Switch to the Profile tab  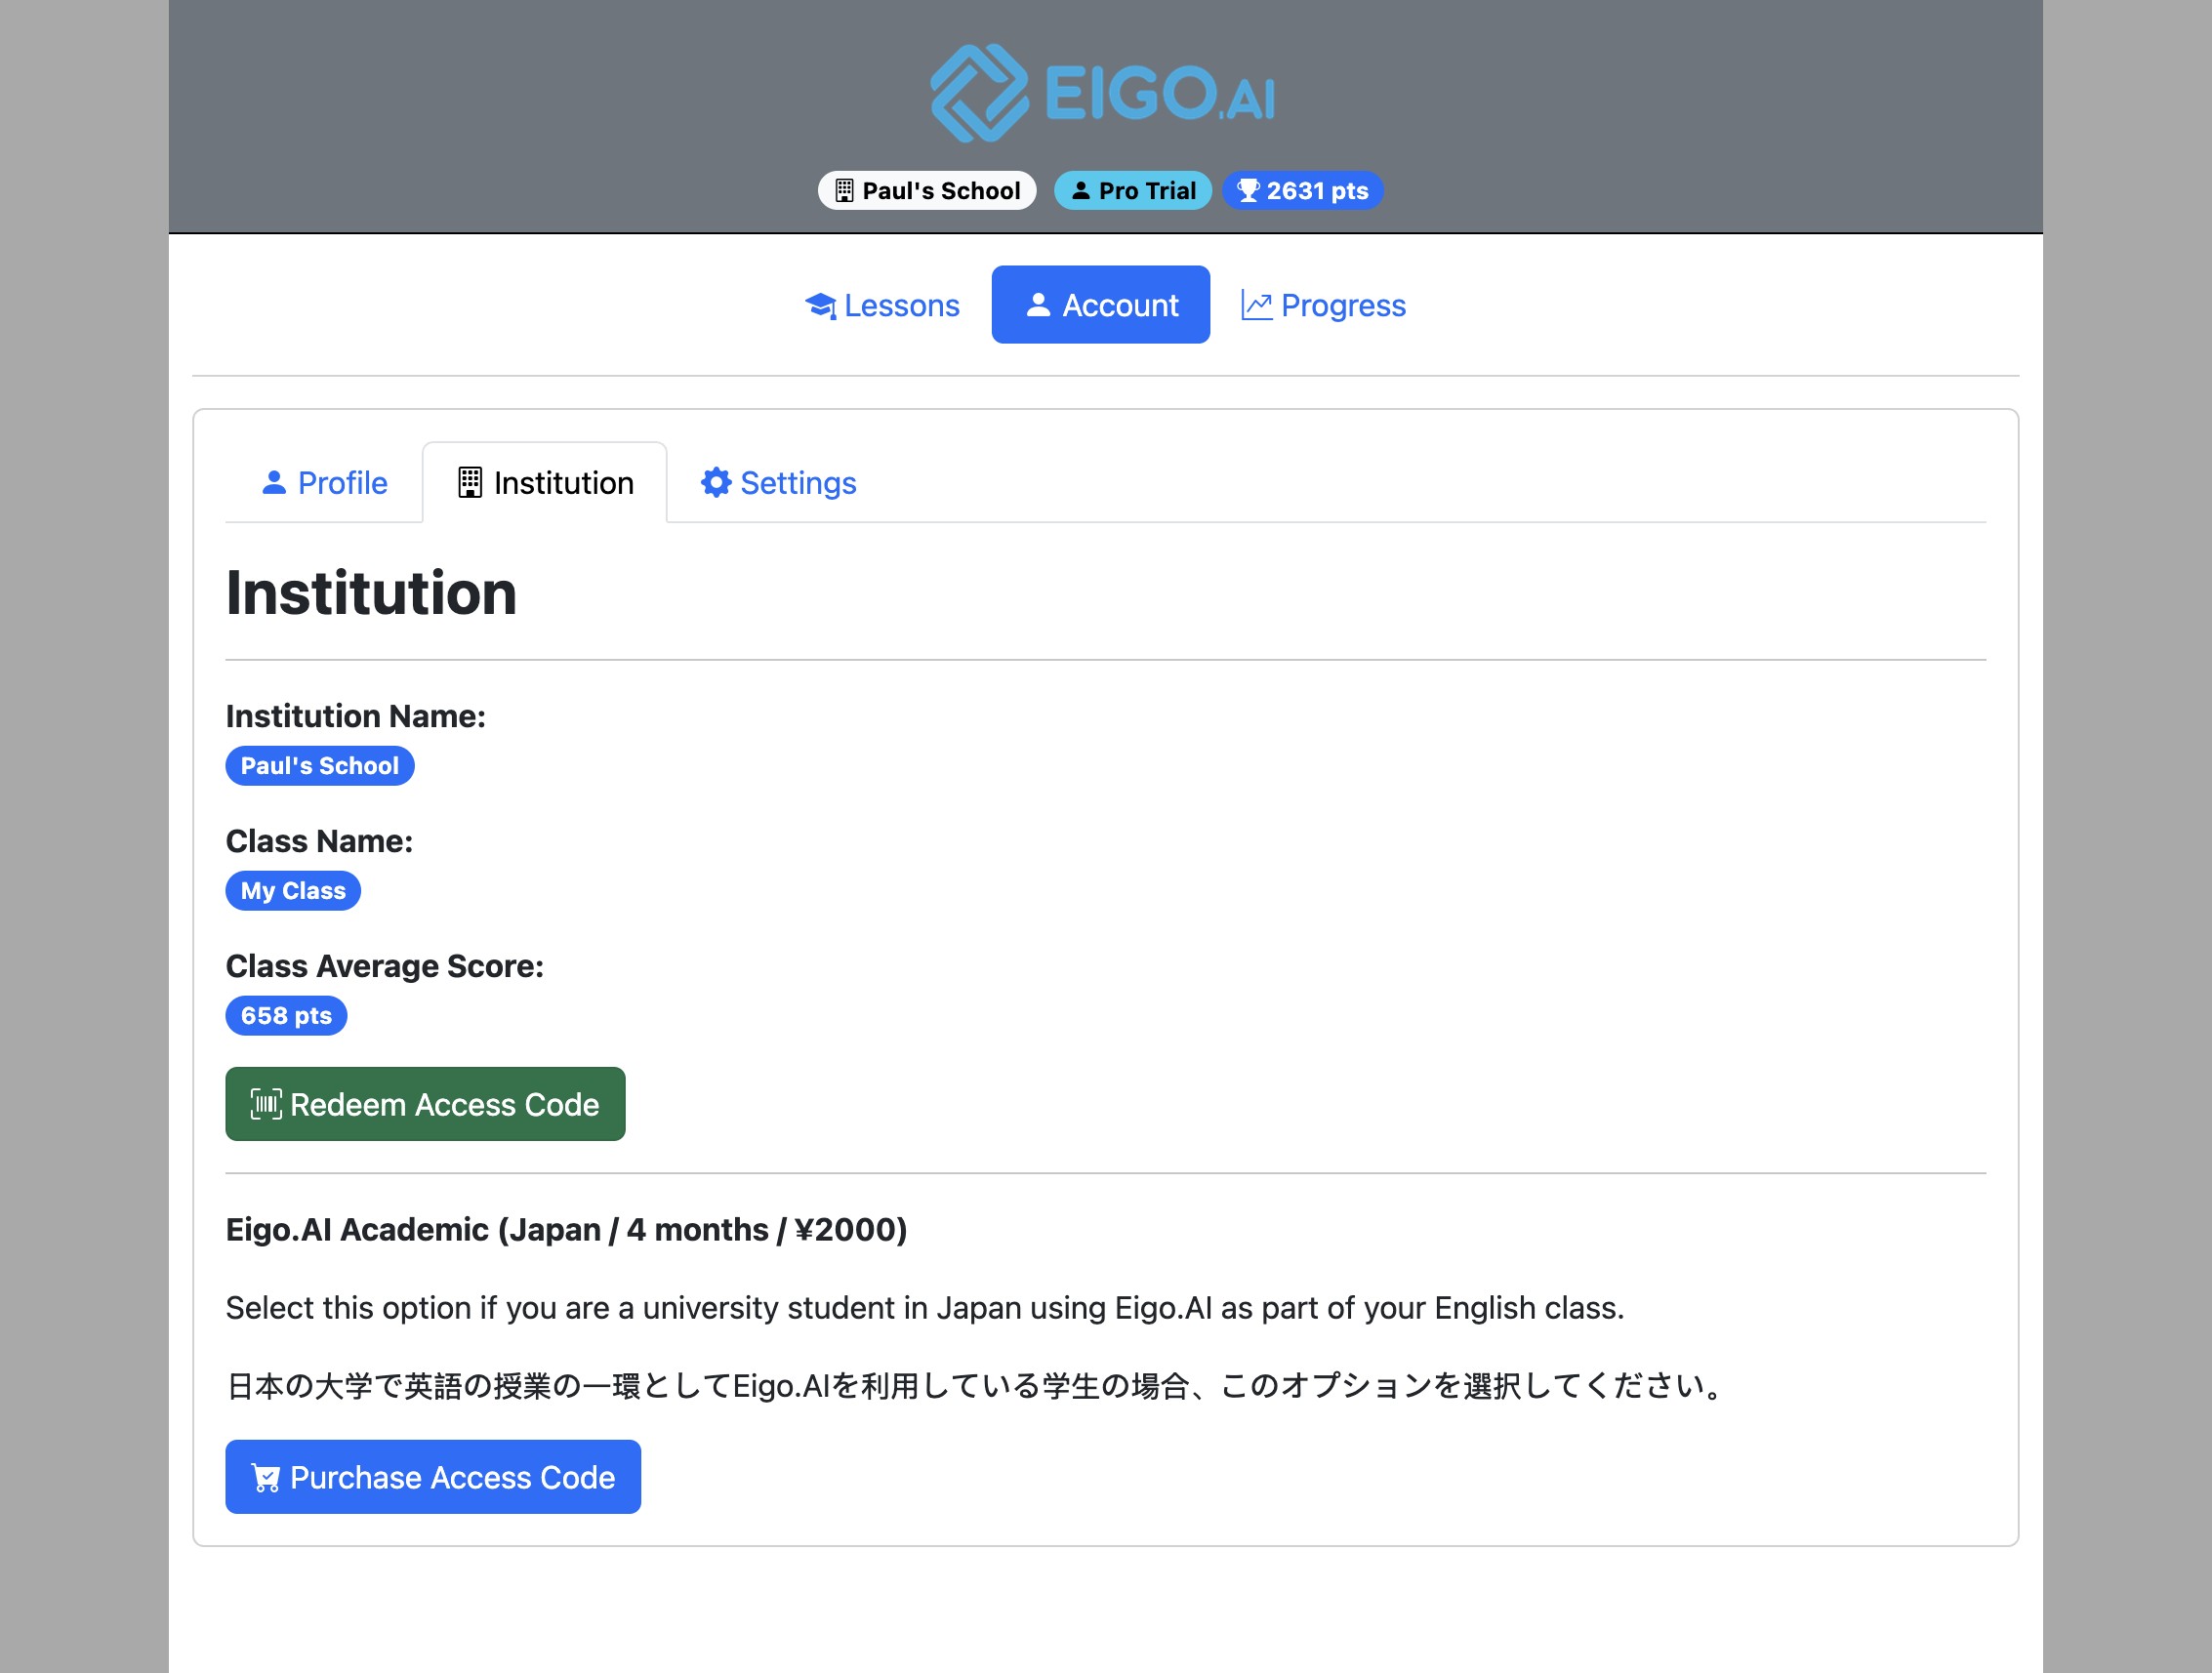[x=324, y=483]
